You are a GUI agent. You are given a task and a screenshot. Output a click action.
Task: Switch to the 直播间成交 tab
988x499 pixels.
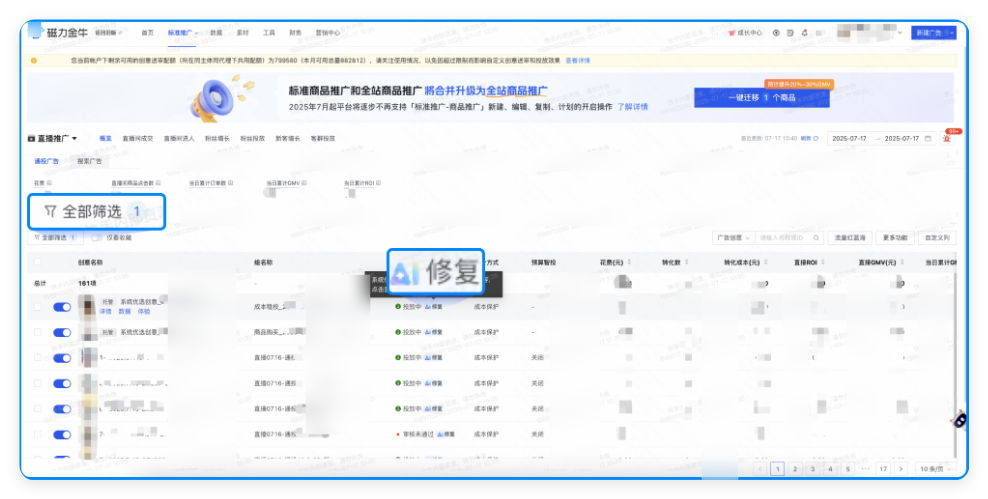pos(137,139)
